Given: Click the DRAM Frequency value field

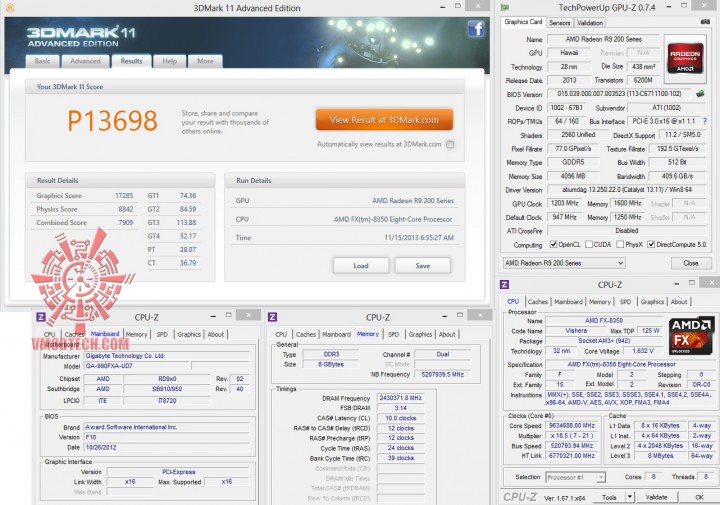Looking at the screenshot, I should tap(400, 398).
